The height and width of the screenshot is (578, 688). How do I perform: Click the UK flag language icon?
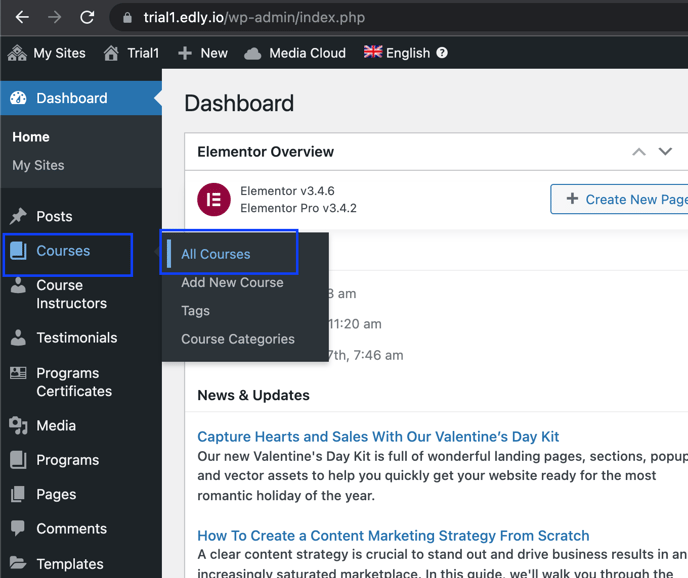(373, 52)
